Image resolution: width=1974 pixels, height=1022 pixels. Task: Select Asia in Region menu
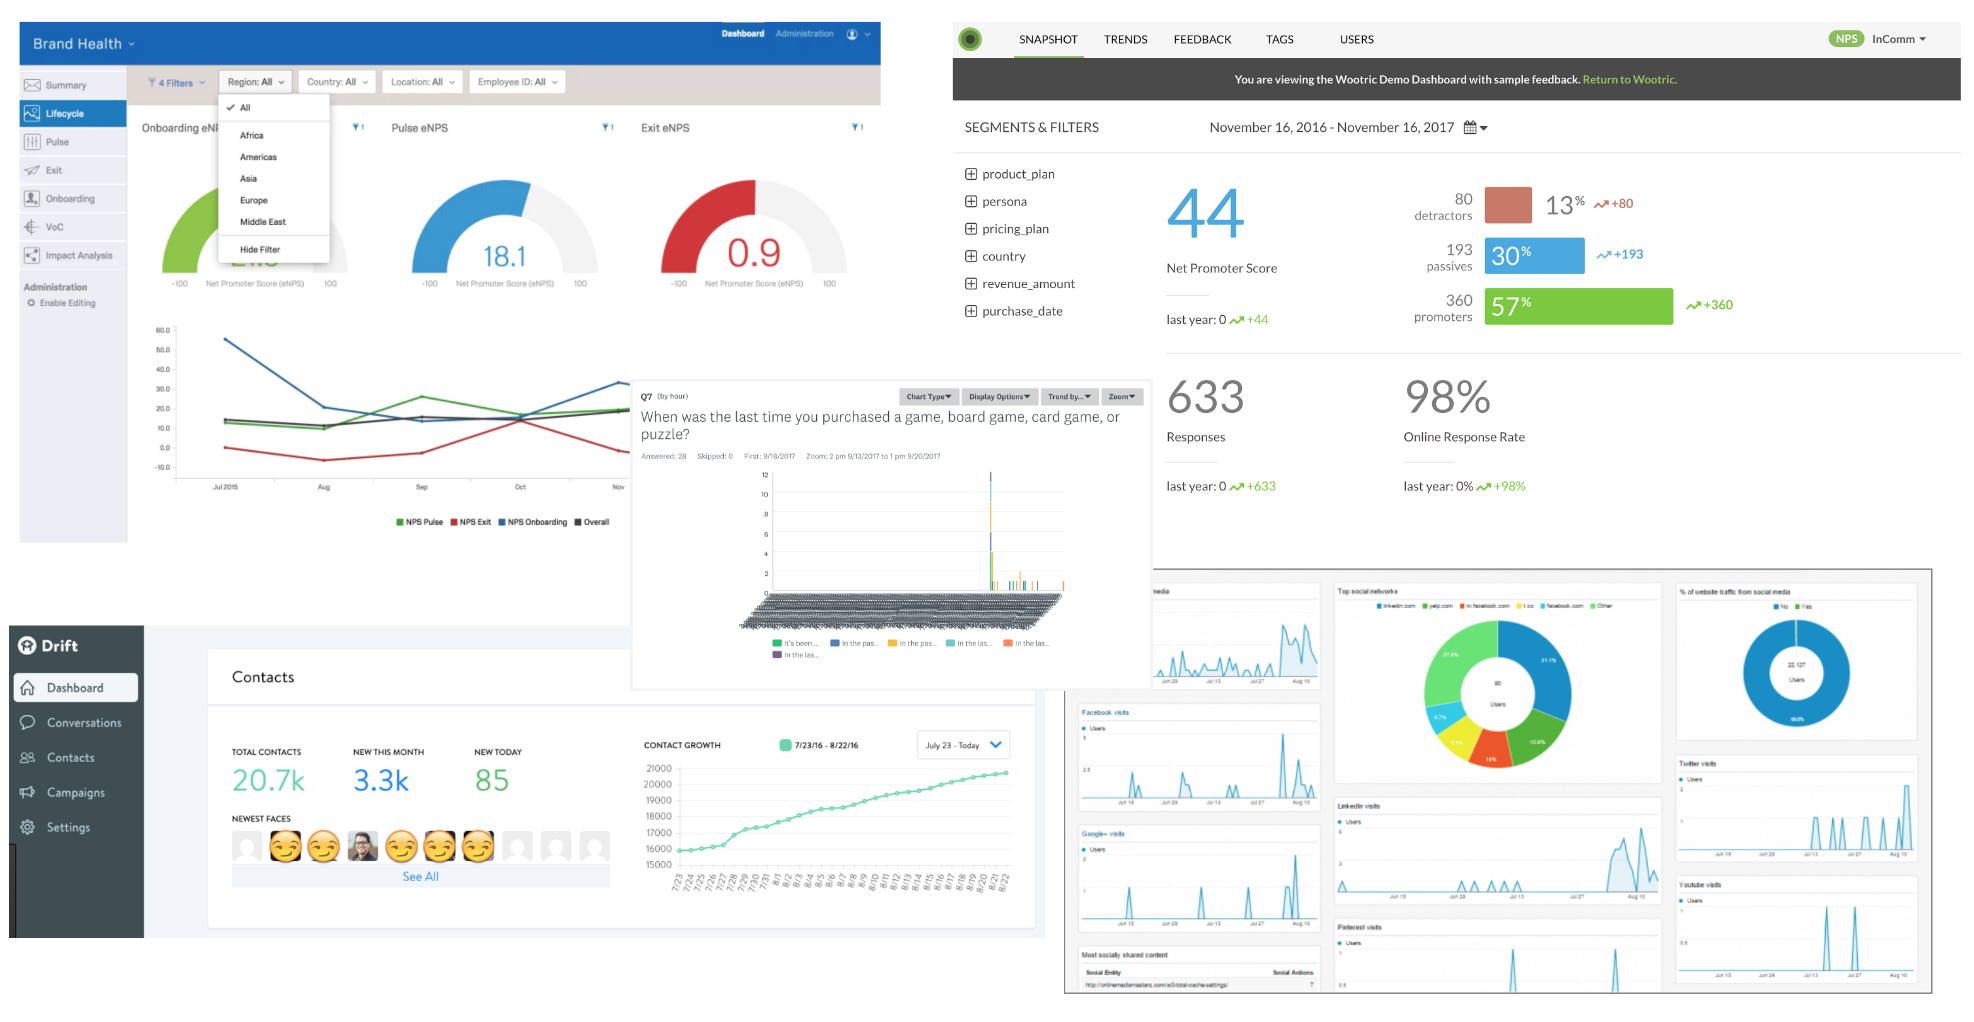point(274,179)
